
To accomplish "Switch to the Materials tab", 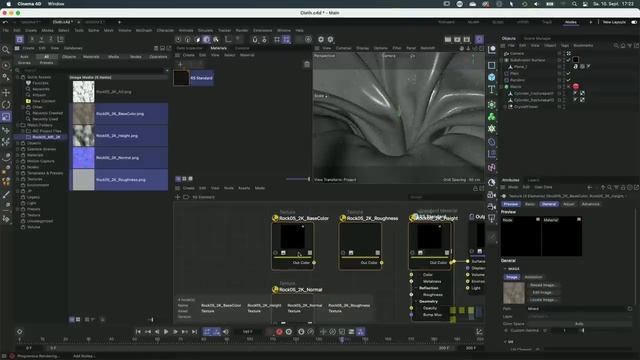I will [x=218, y=48].
